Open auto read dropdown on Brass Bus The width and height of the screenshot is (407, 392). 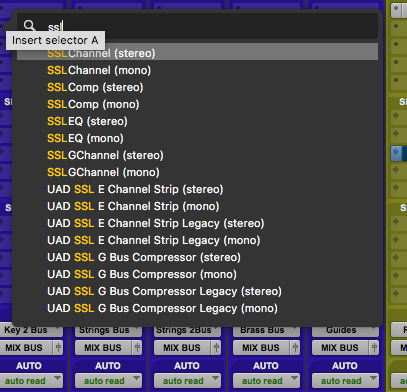coord(266,381)
